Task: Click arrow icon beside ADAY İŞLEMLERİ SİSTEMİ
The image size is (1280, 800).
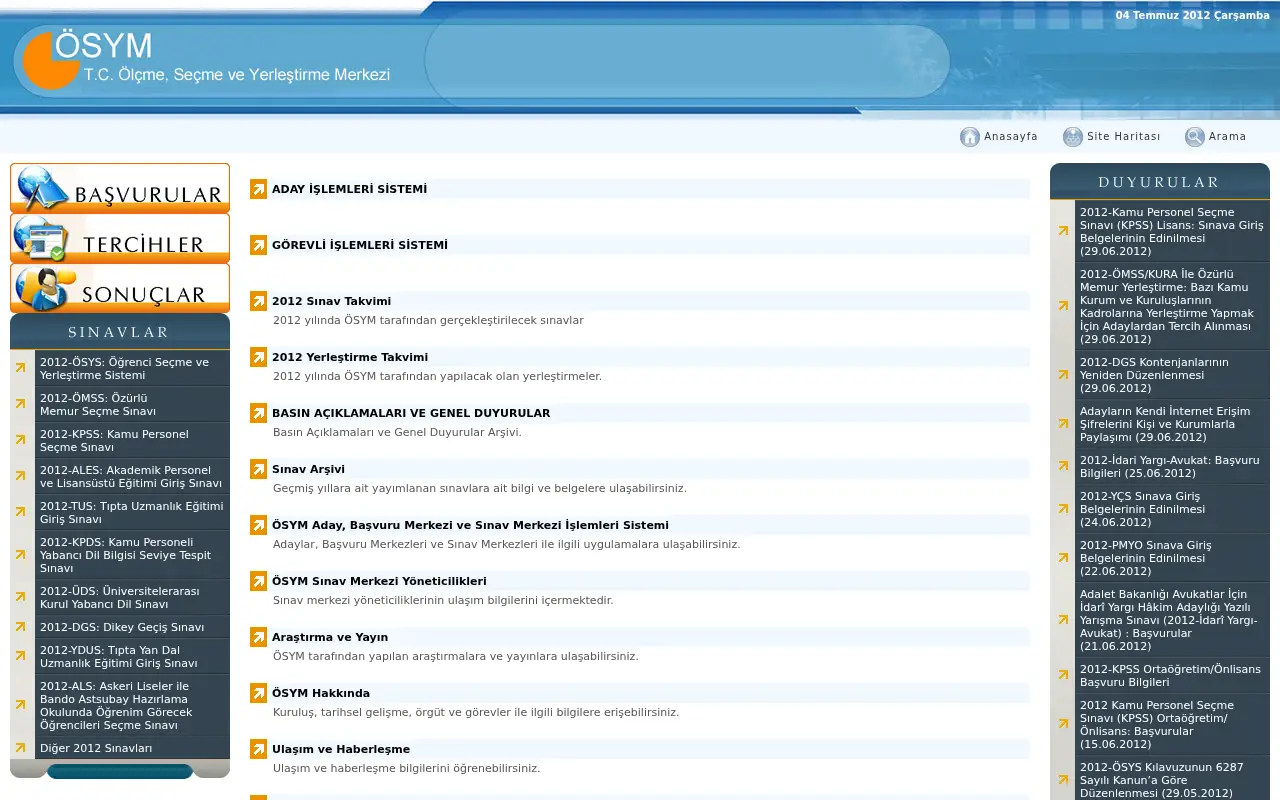Action: pyautogui.click(x=259, y=189)
